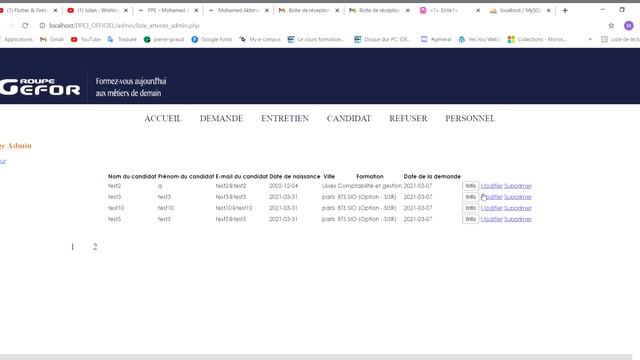
Task: Open the ENTRETIEN menu page
Action: click(x=285, y=118)
